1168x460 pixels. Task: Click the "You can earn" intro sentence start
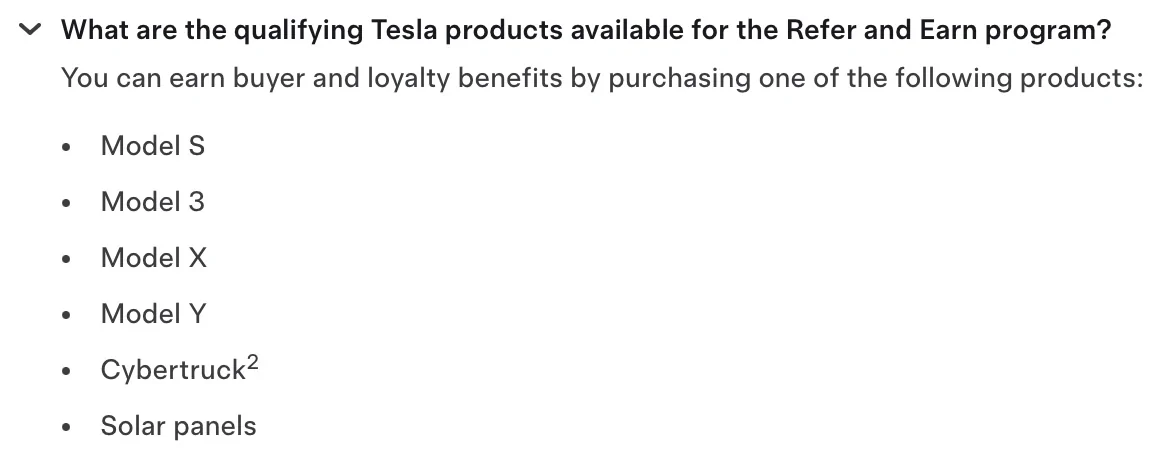pyautogui.click(x=144, y=78)
